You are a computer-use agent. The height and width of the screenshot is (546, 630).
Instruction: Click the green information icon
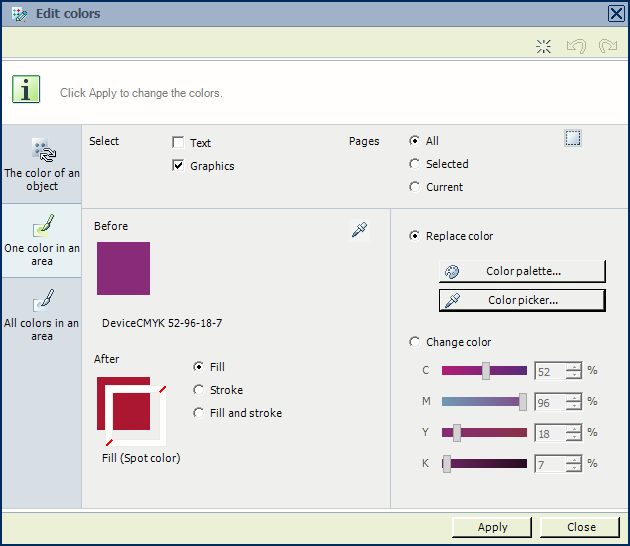click(x=26, y=89)
